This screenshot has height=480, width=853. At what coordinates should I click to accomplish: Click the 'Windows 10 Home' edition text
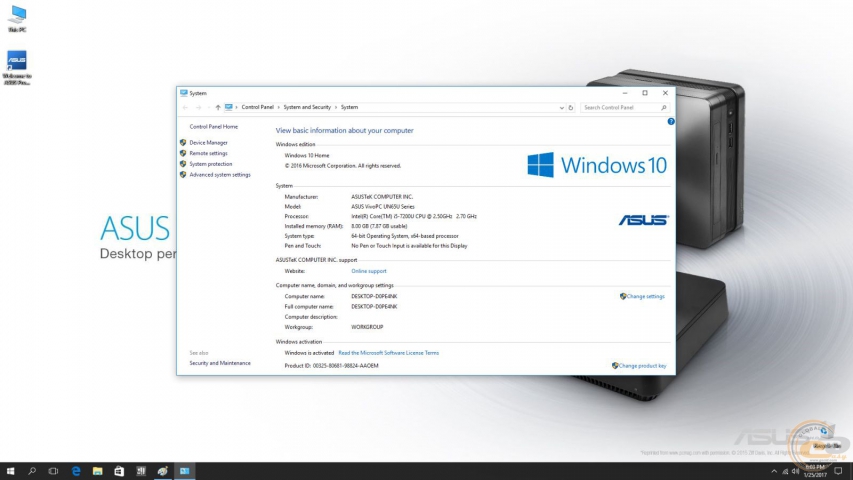click(307, 156)
